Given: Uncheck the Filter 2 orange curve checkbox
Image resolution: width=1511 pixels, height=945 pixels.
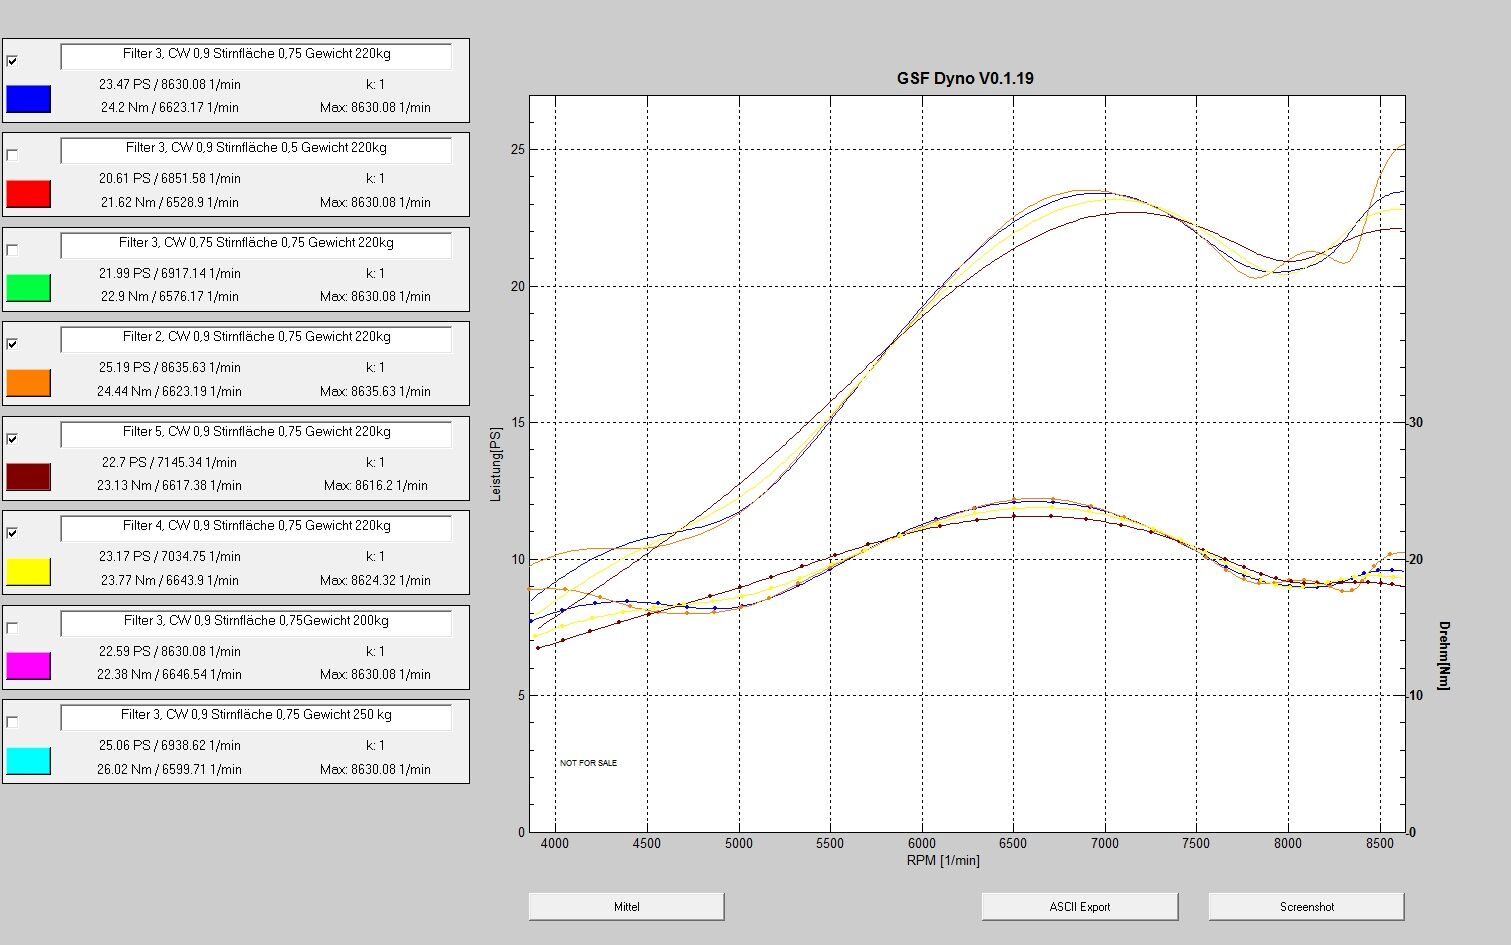Looking at the screenshot, I should (x=12, y=344).
